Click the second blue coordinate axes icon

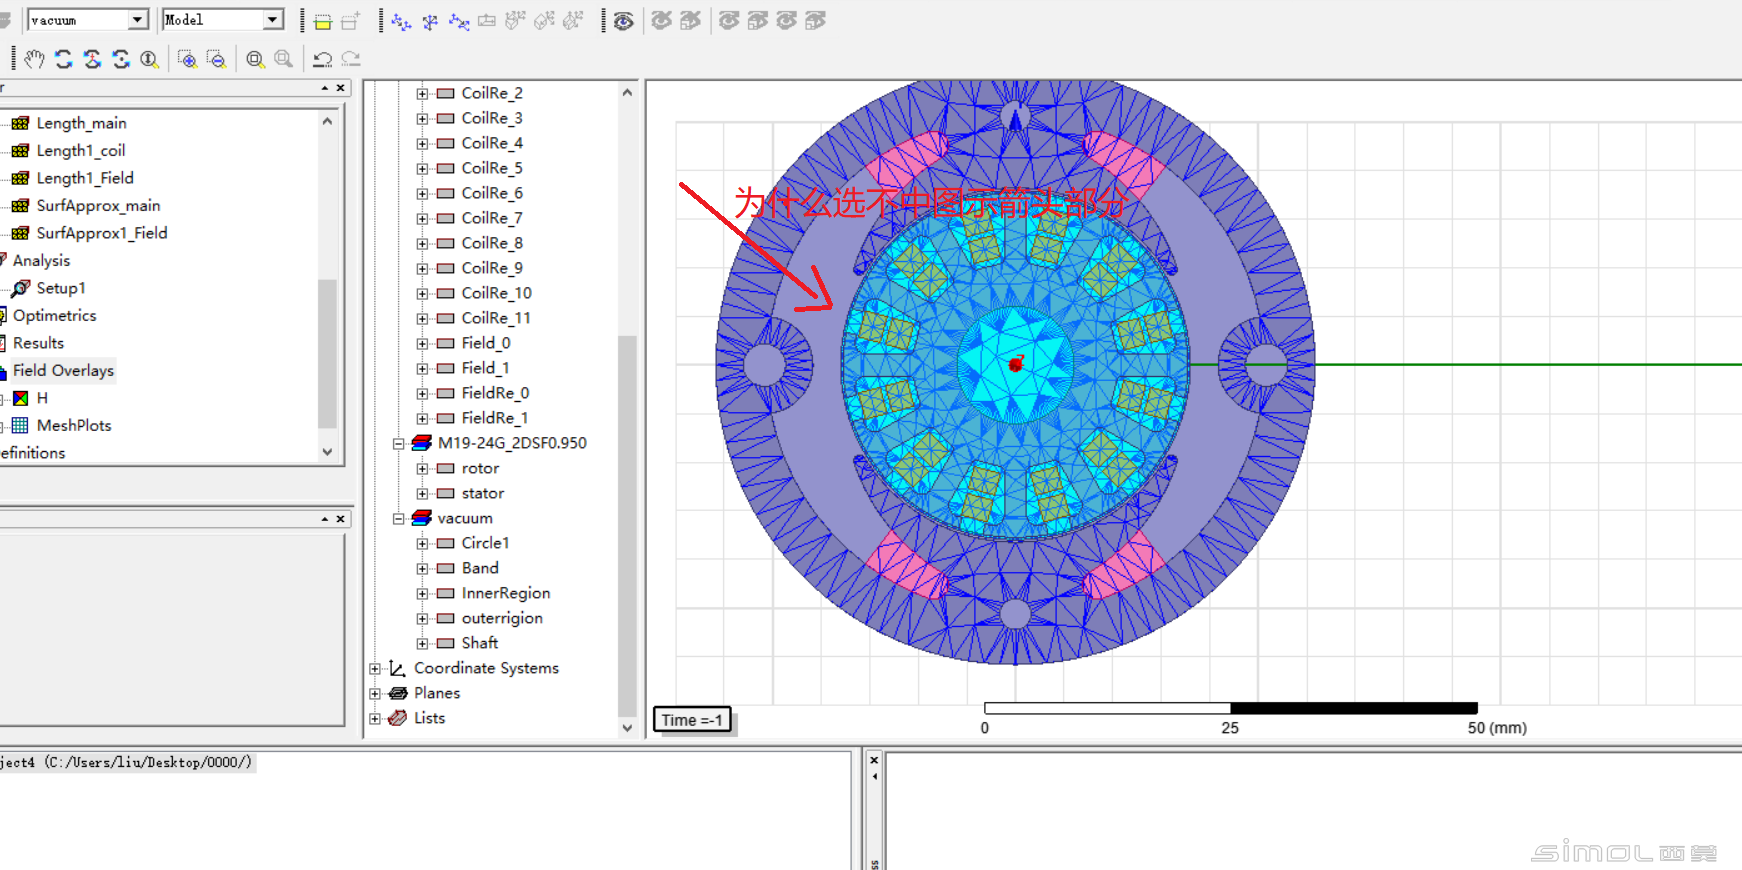coord(430,21)
